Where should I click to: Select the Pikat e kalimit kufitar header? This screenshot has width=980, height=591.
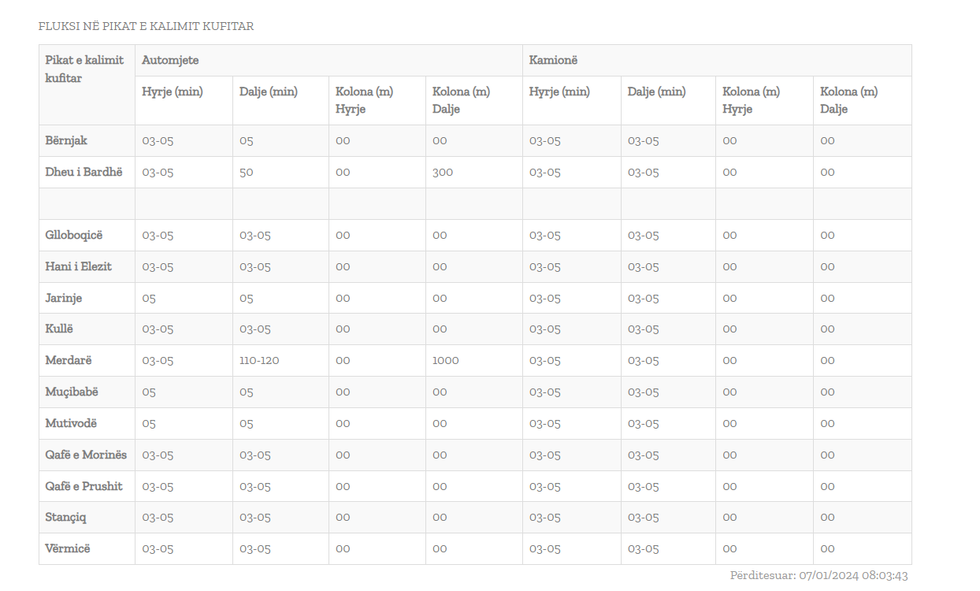click(84, 69)
